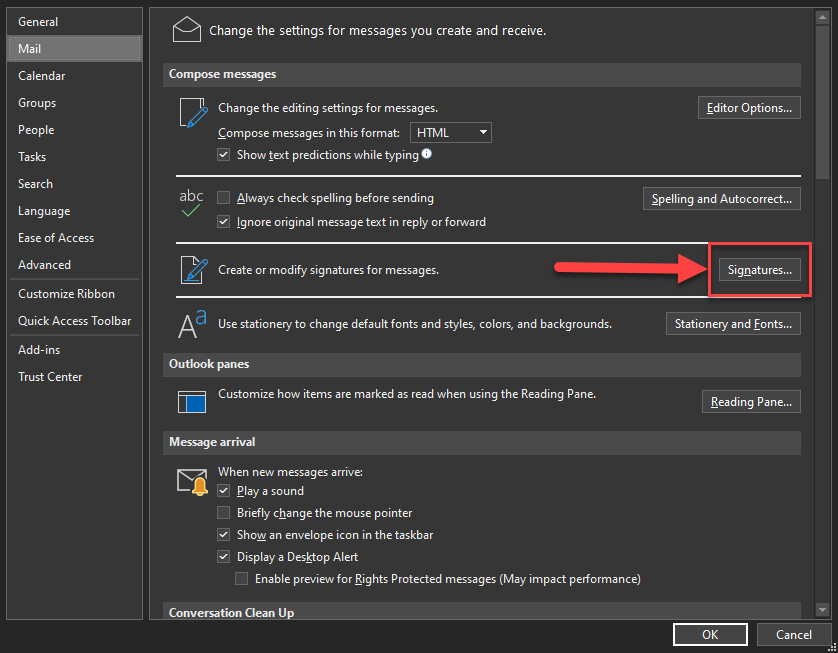Viewport: 838px width, 653px height.
Task: Open Editor Options dialog
Action: pyautogui.click(x=749, y=108)
